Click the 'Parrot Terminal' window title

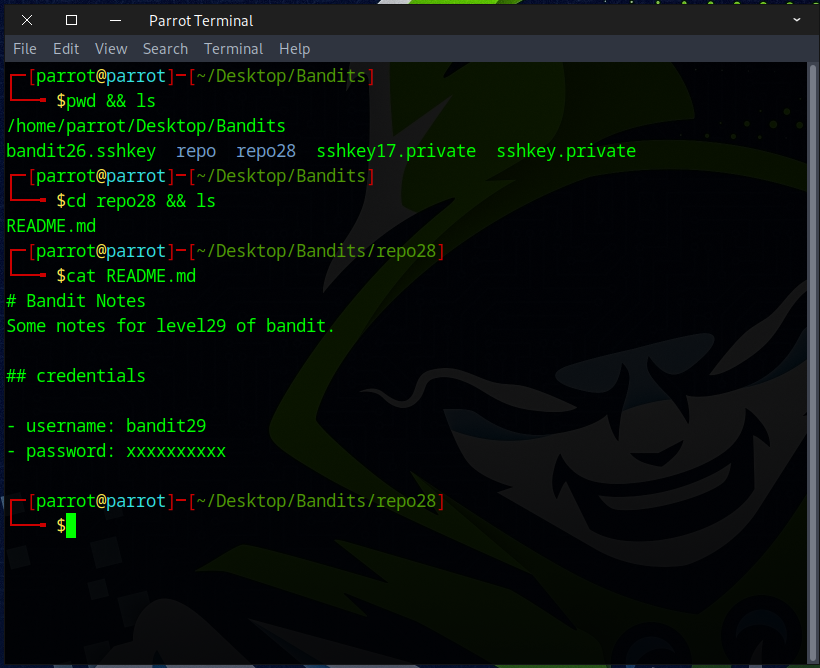[201, 20]
